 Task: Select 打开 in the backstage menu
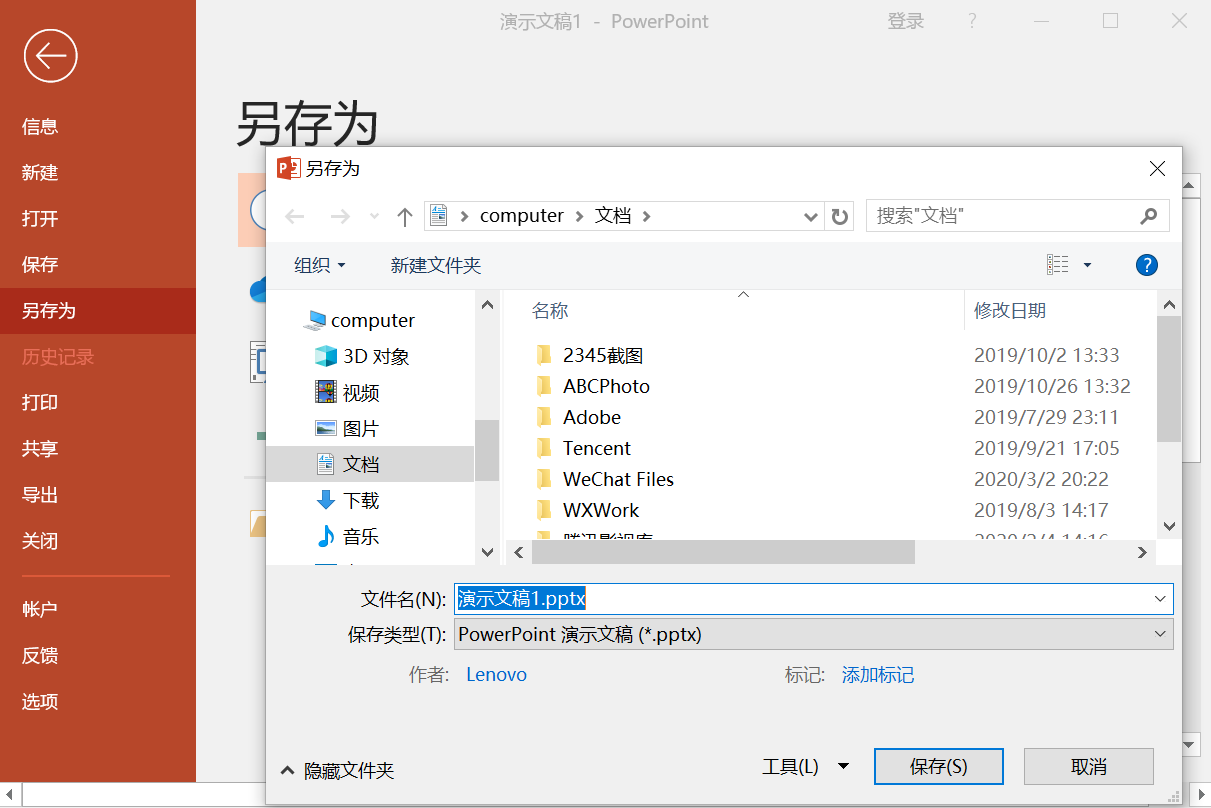coord(40,218)
